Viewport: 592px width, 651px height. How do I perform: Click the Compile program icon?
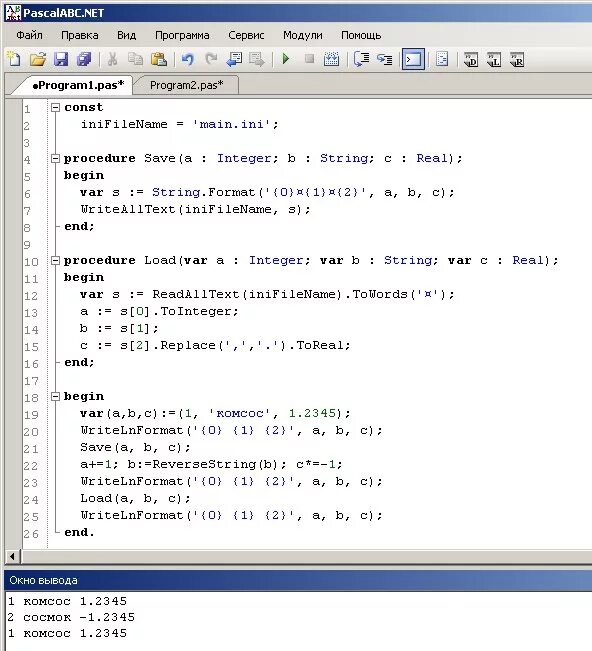[x=331, y=59]
